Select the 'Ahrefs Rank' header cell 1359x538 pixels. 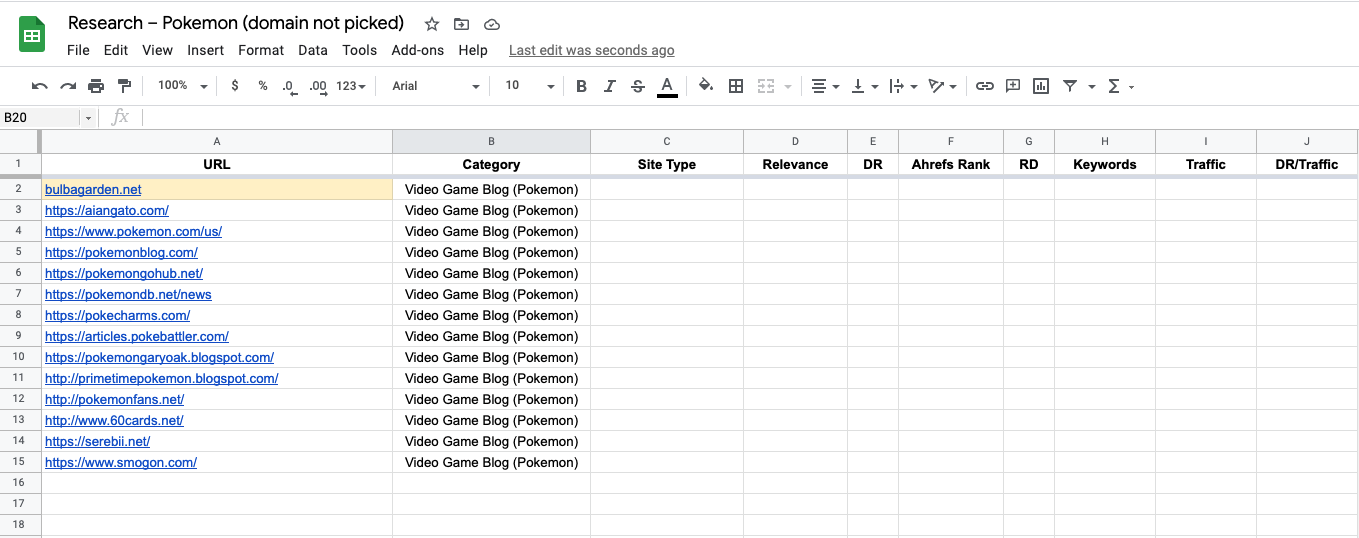[x=951, y=165]
